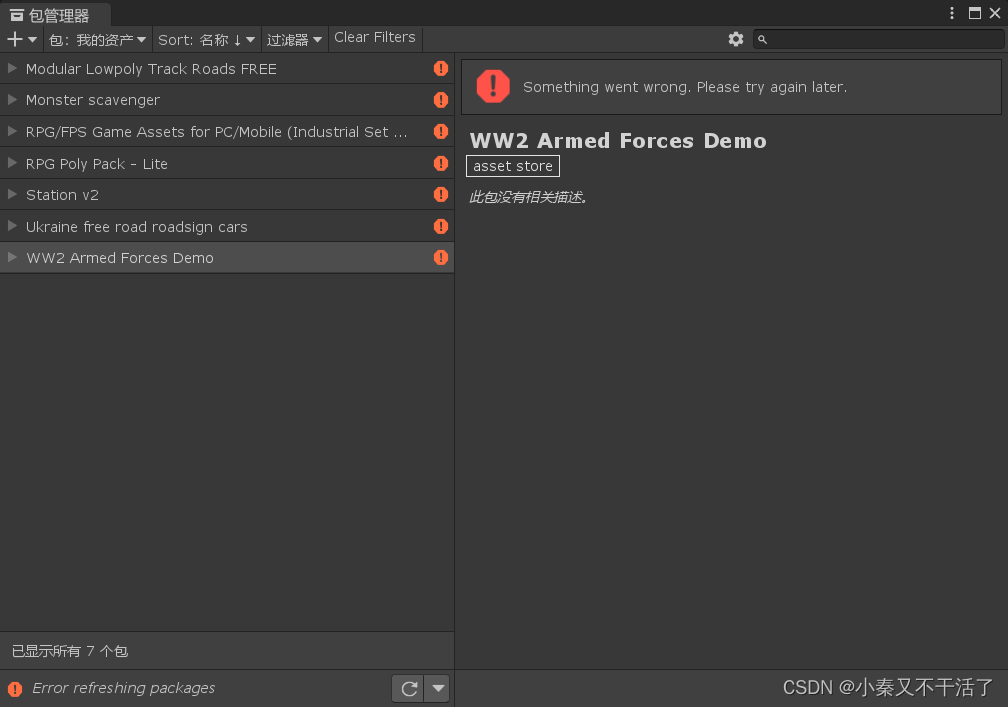1008x707 pixels.
Task: Open the Package Manager settings gear
Action: [x=736, y=38]
